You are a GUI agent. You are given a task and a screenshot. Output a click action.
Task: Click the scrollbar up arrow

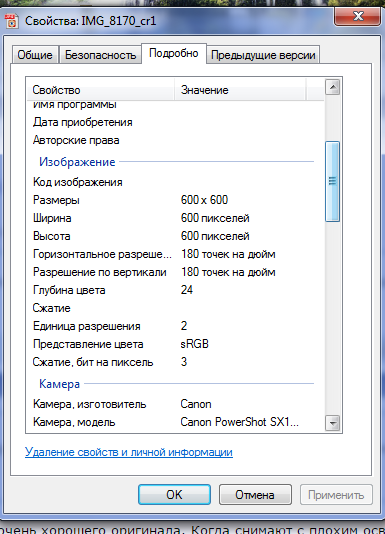(333, 88)
